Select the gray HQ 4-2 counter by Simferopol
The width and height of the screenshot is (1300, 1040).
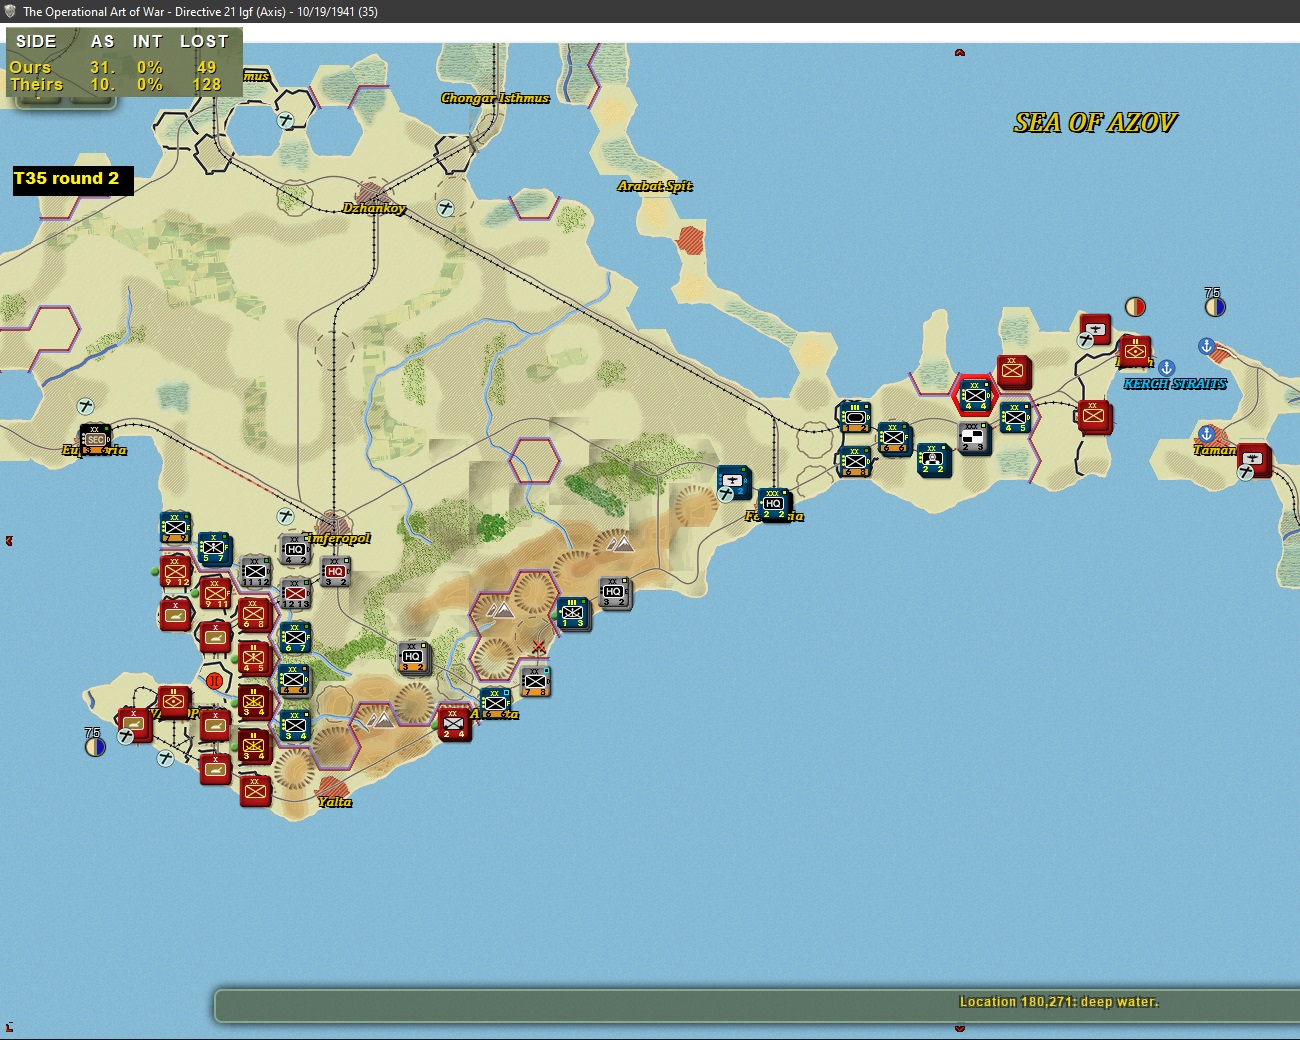[x=295, y=550]
